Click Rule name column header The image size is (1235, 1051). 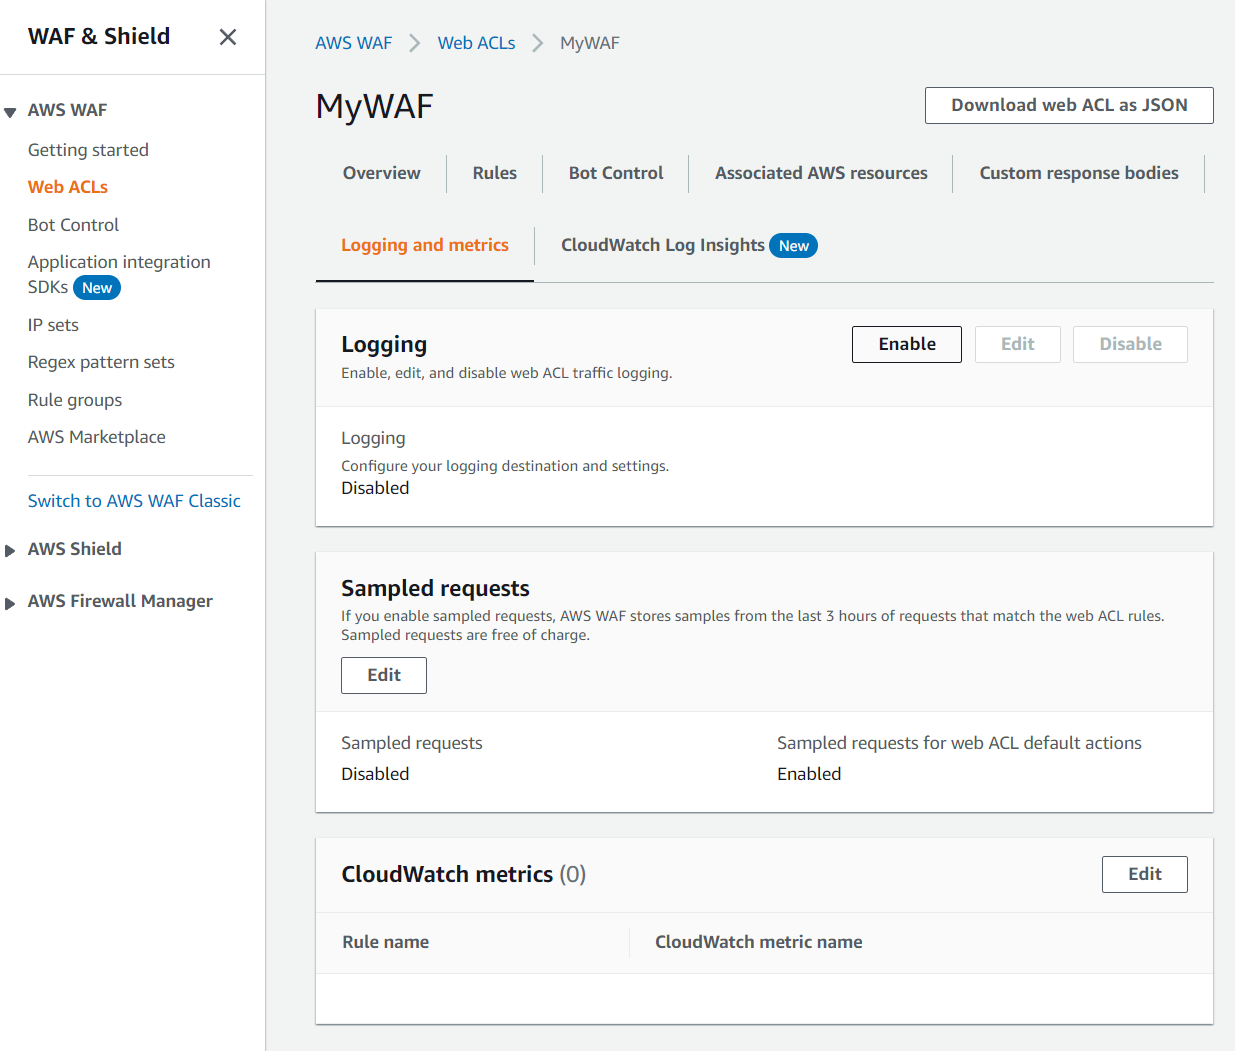386,942
